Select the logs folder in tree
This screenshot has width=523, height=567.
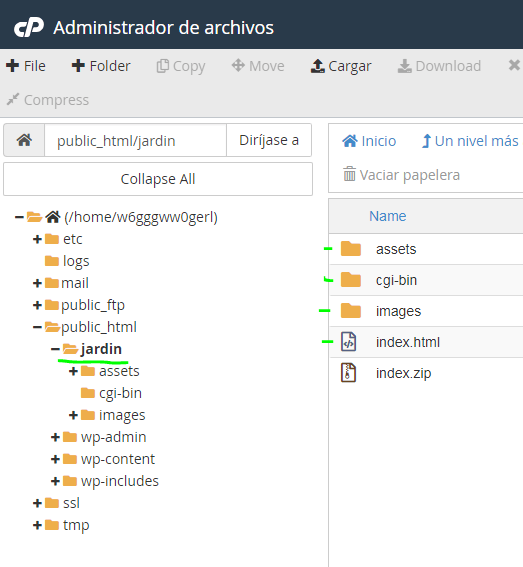coord(67,261)
